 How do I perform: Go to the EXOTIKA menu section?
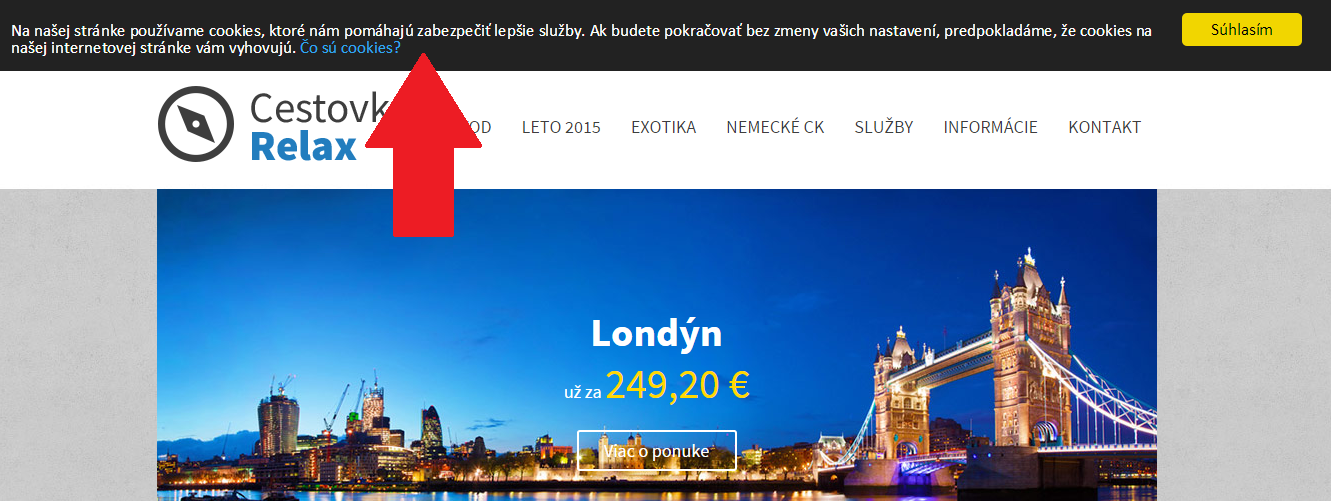[663, 127]
